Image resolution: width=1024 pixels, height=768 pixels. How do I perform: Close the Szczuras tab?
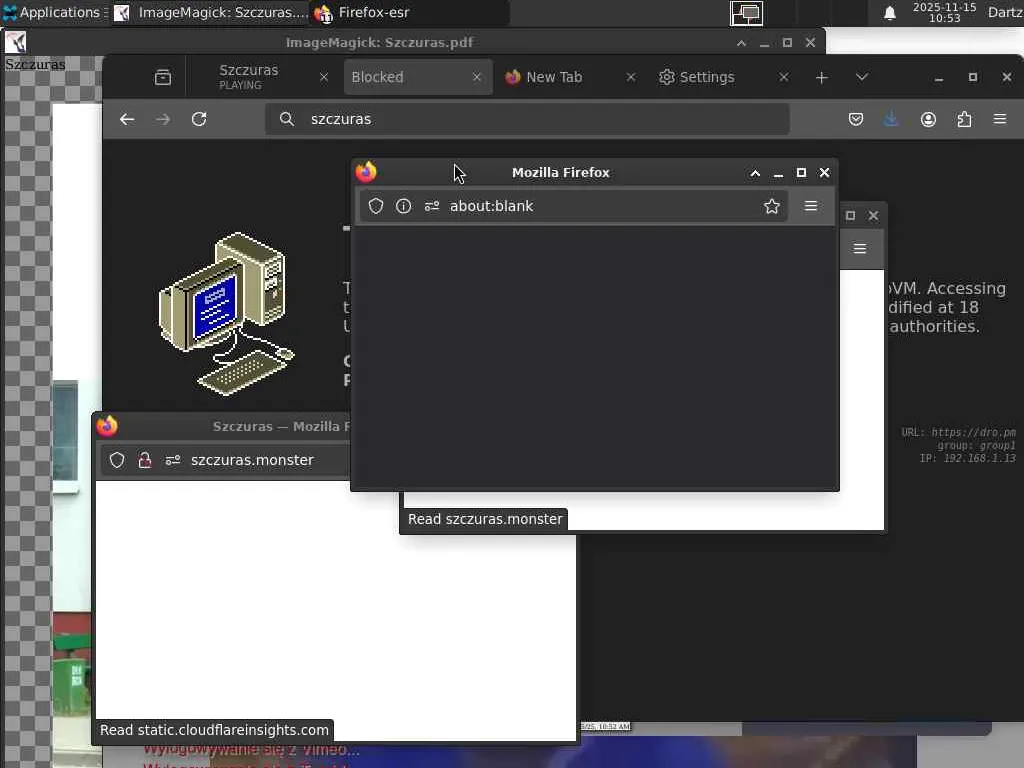(324, 77)
